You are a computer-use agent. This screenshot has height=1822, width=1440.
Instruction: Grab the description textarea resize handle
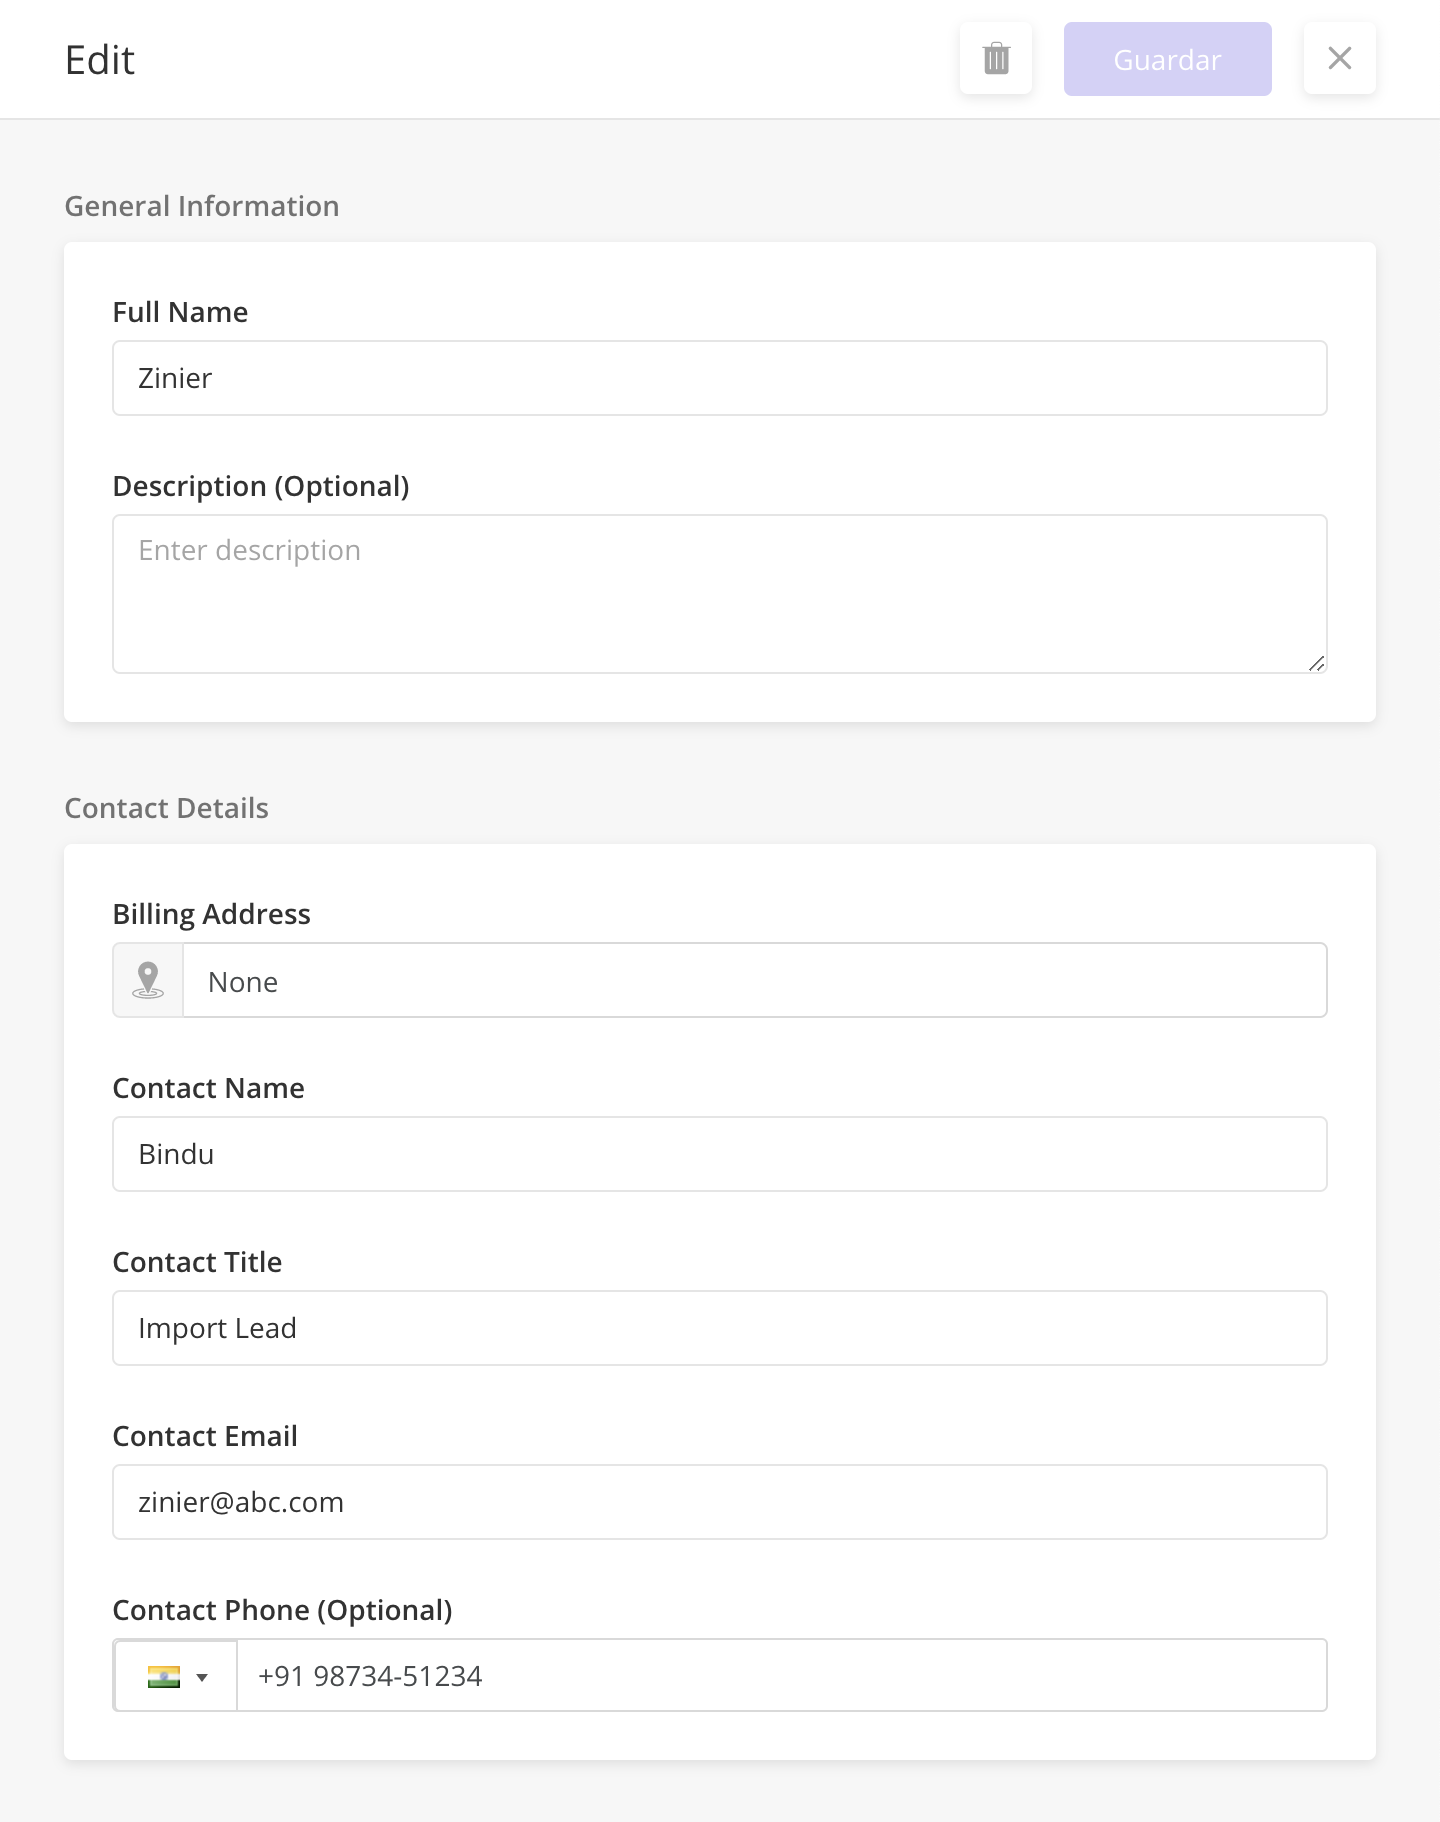(x=1316, y=663)
